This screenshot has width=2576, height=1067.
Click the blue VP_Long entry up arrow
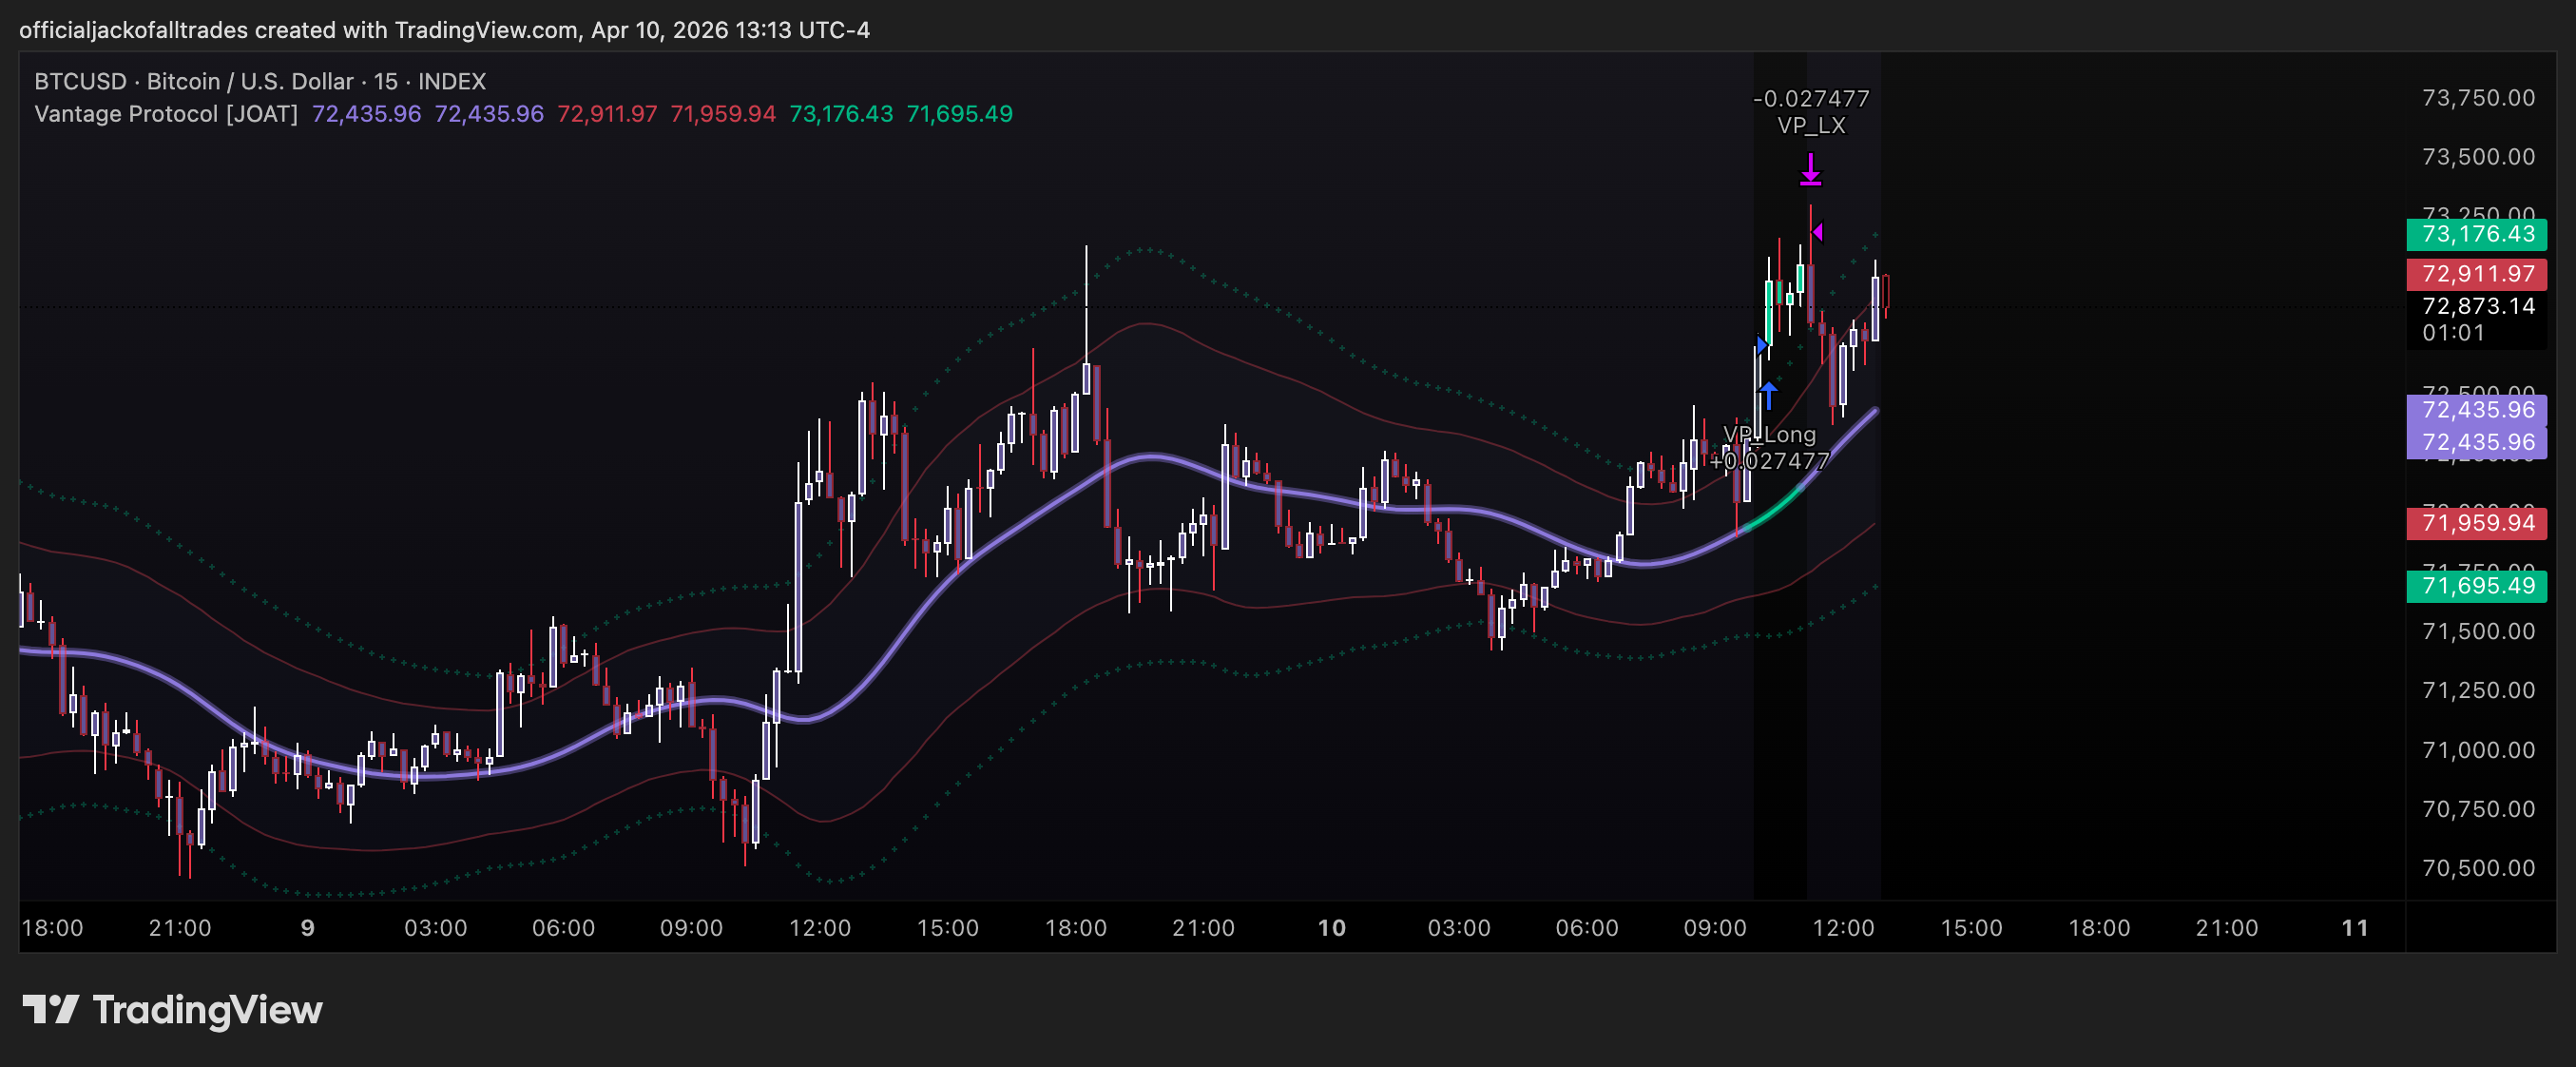coord(1768,395)
